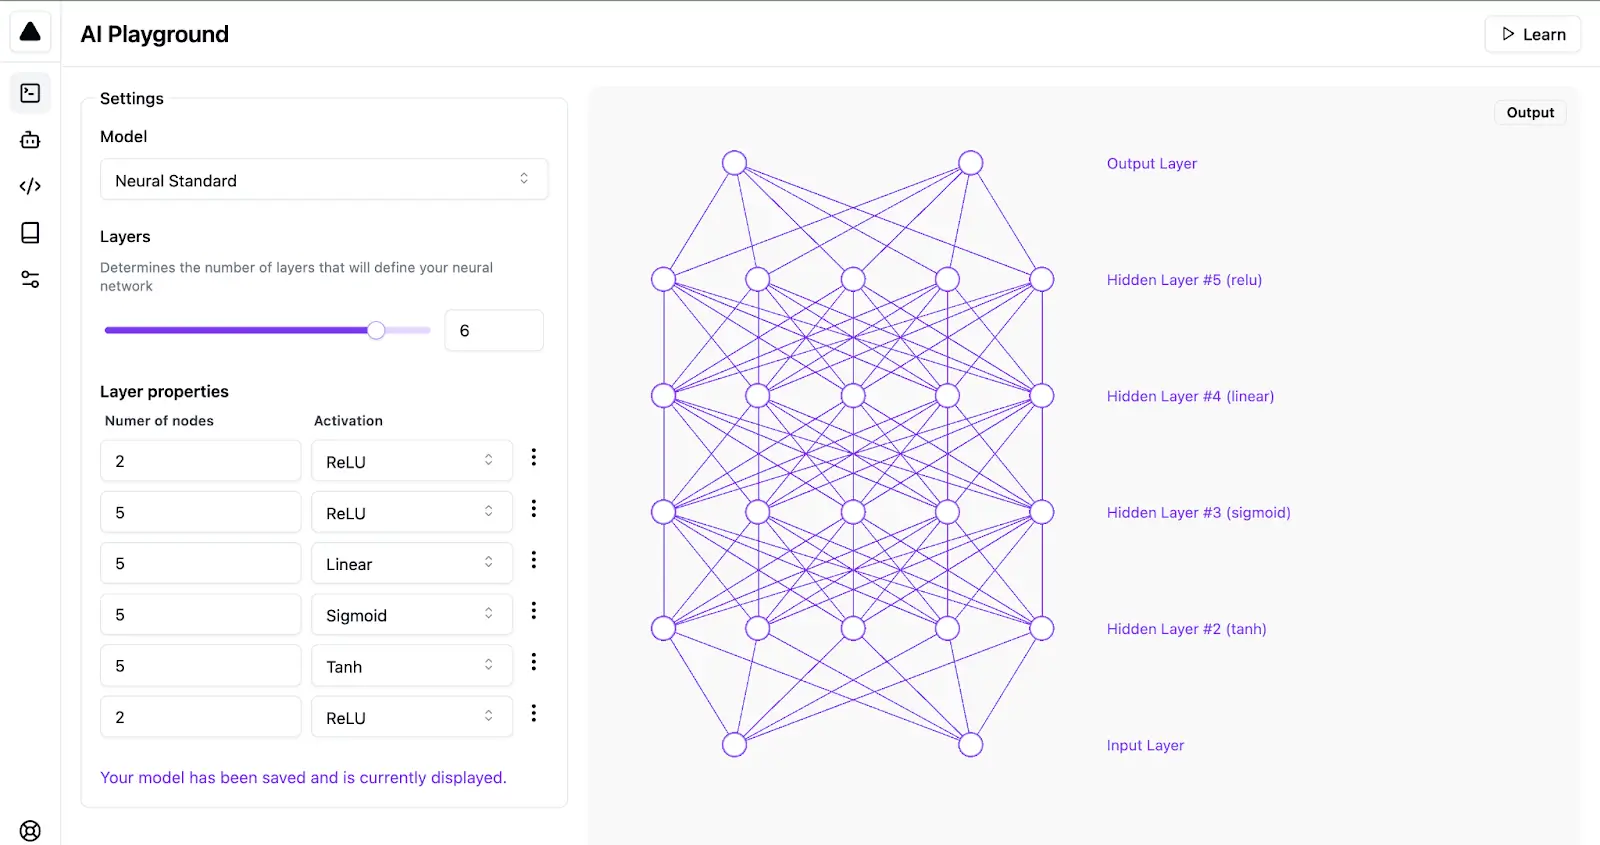The width and height of the screenshot is (1600, 845).
Task: Open the Neural Standard model dropdown
Action: pyautogui.click(x=324, y=180)
